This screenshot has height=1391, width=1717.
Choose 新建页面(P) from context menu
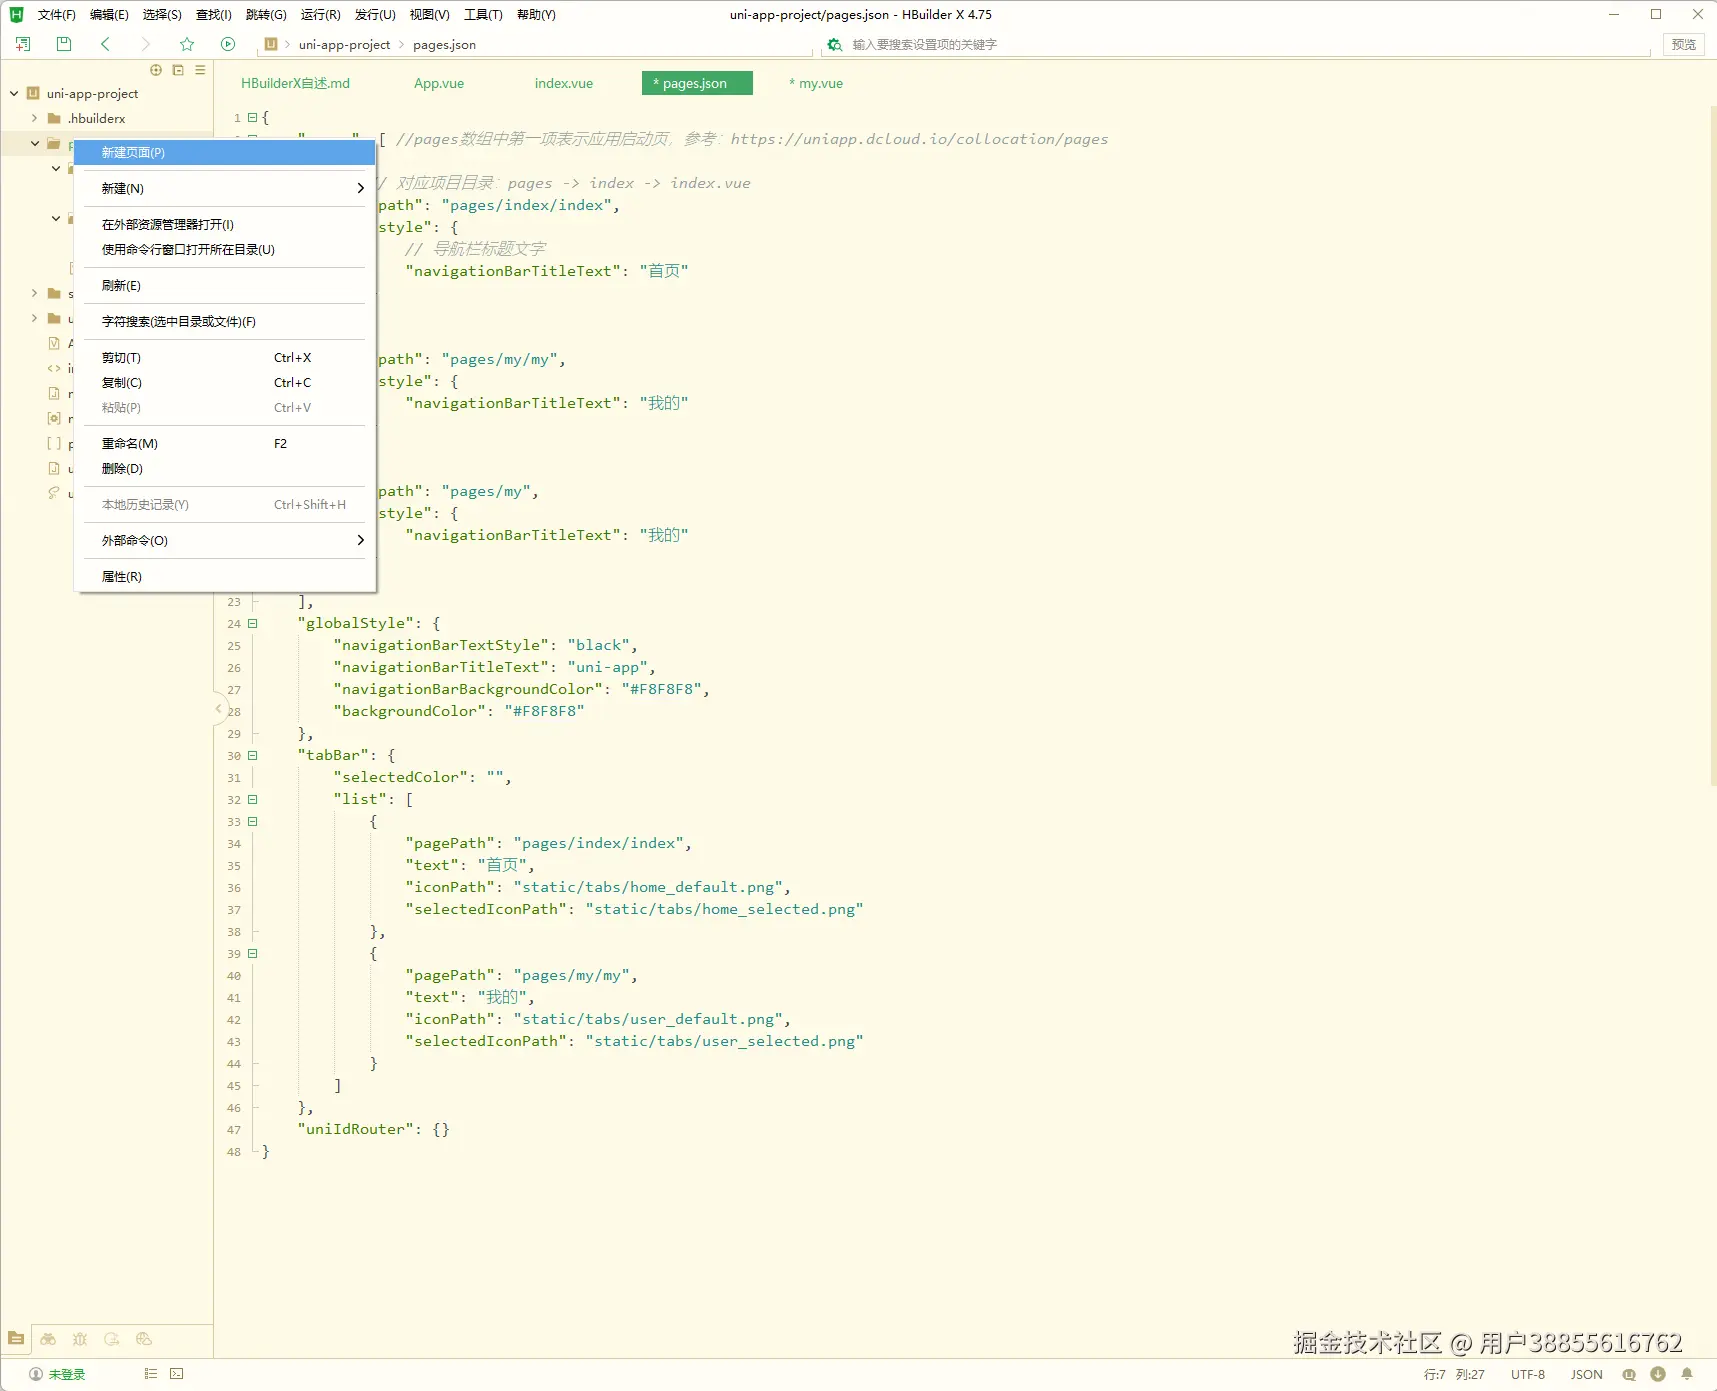click(x=225, y=152)
